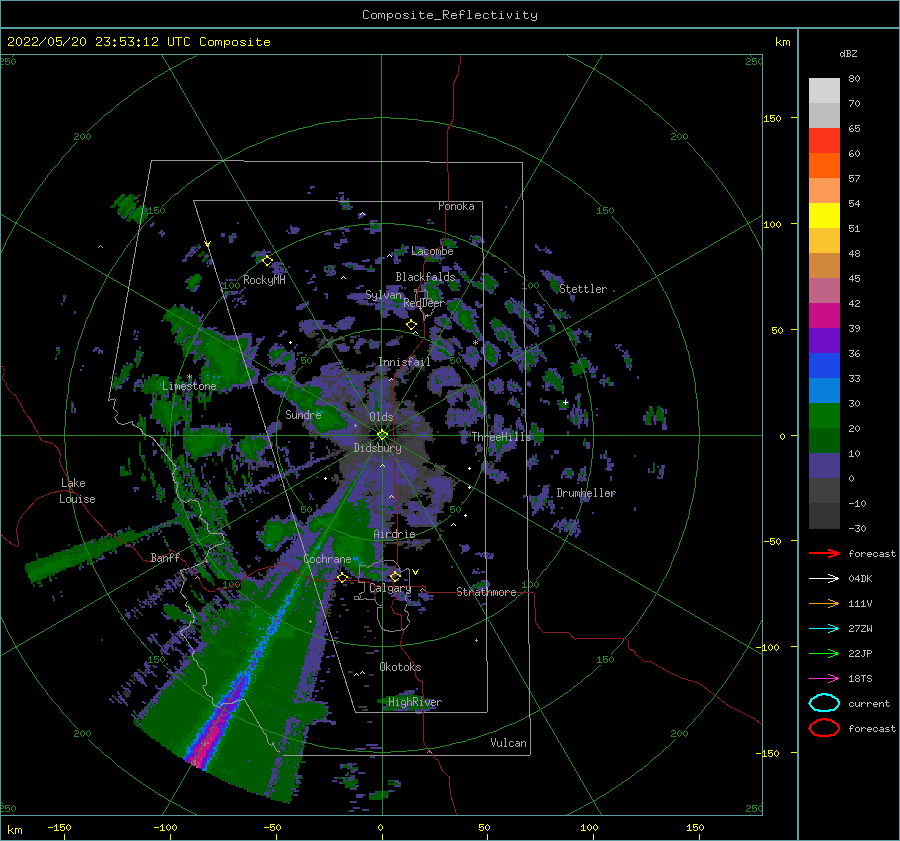900x841 pixels.
Task: Click the yellow diamond marker below RedDeer
Action: coord(411,325)
